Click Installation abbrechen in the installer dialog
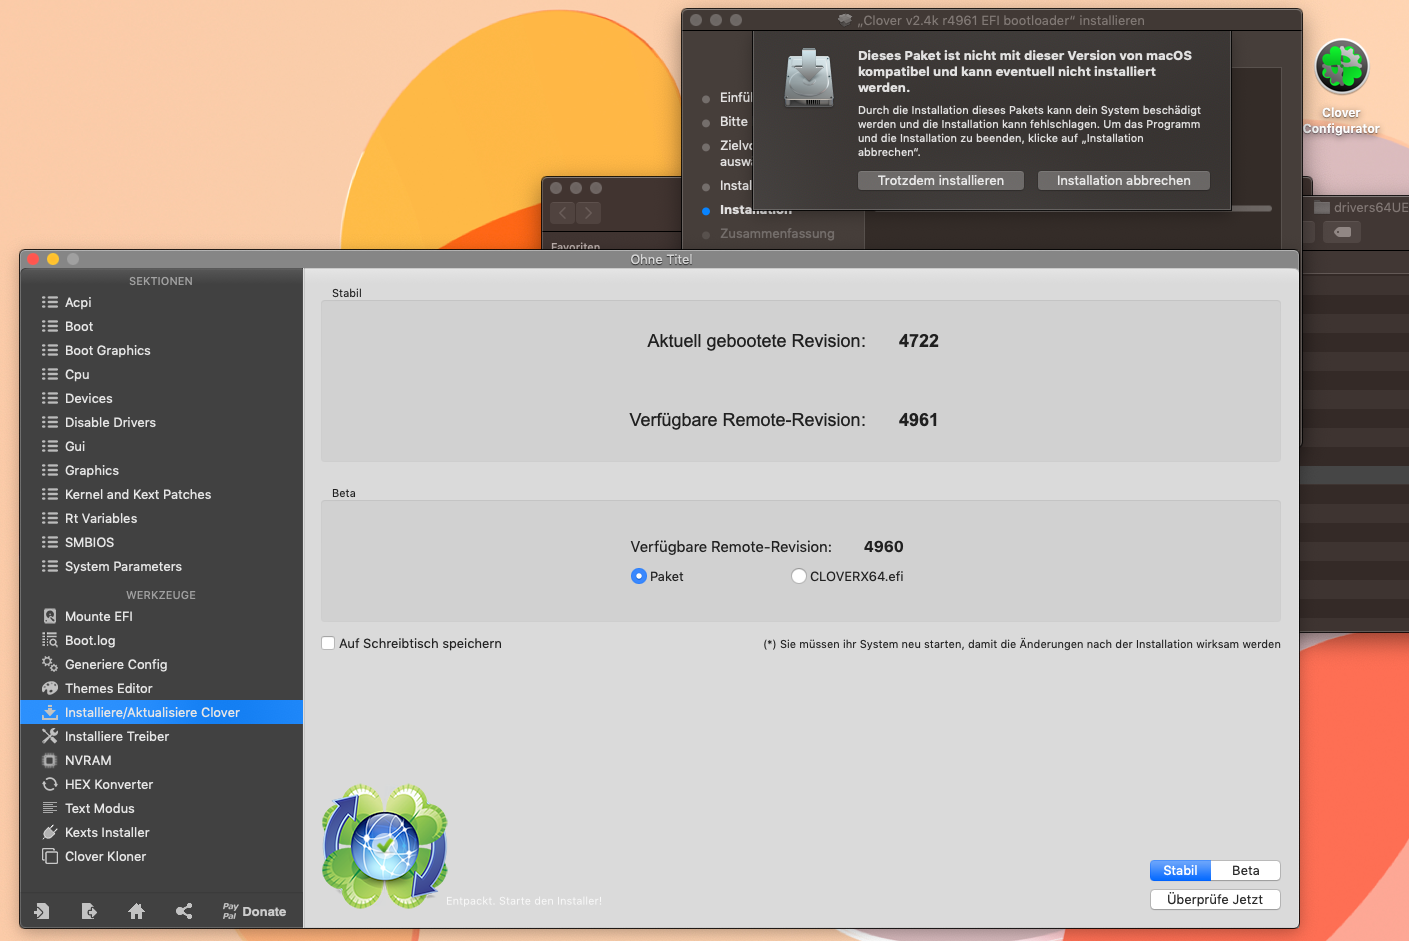Image resolution: width=1409 pixels, height=941 pixels. (1124, 180)
